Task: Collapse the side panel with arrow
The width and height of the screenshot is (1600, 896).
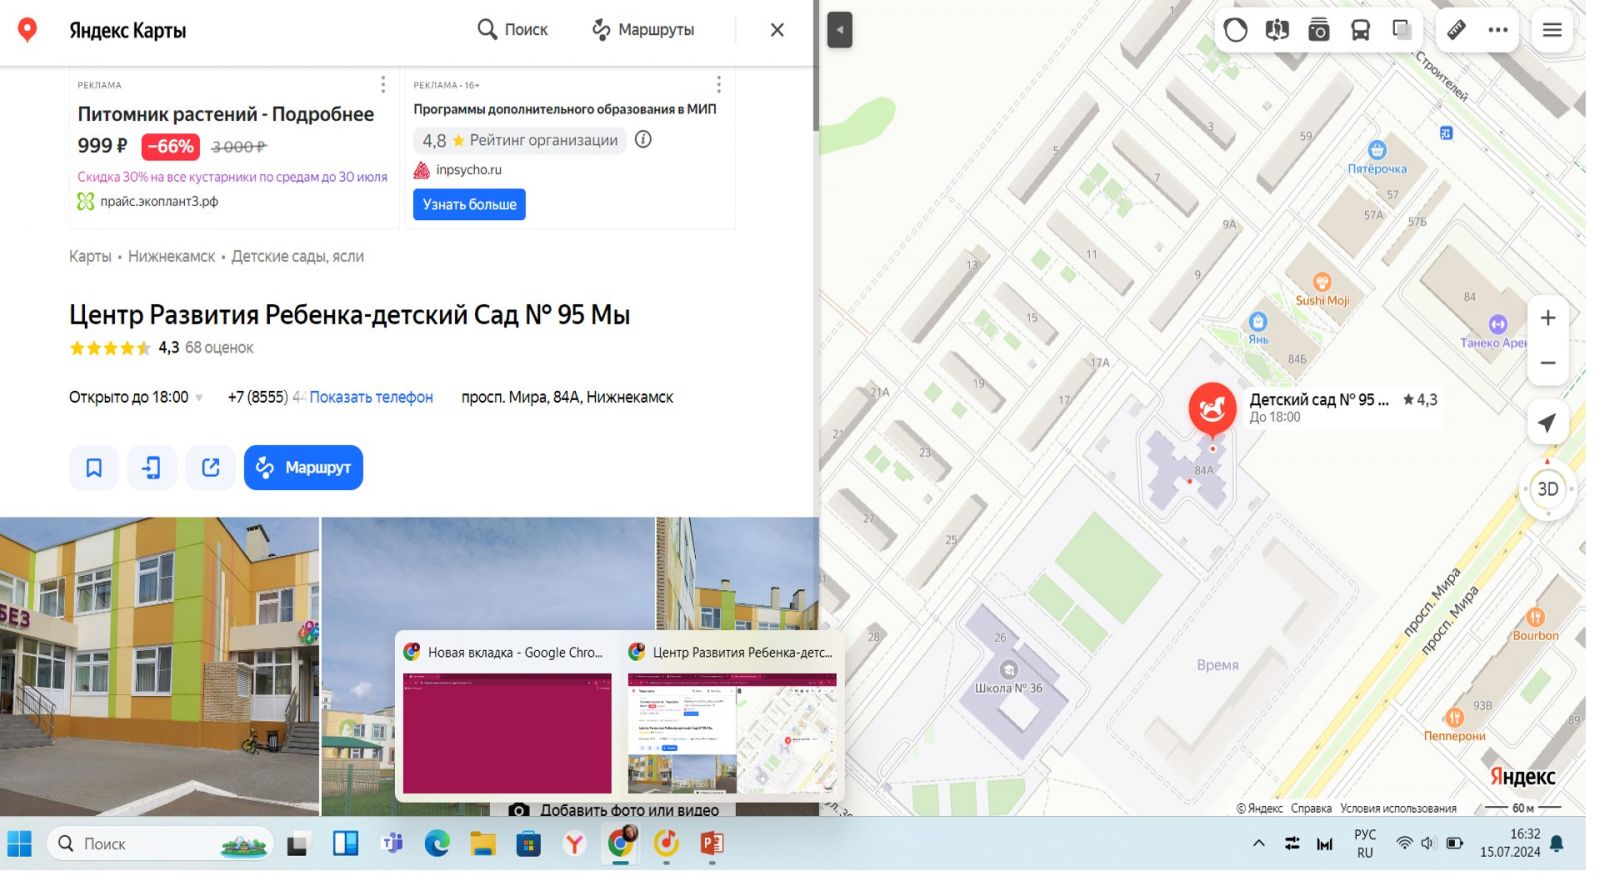Action: pos(840,30)
